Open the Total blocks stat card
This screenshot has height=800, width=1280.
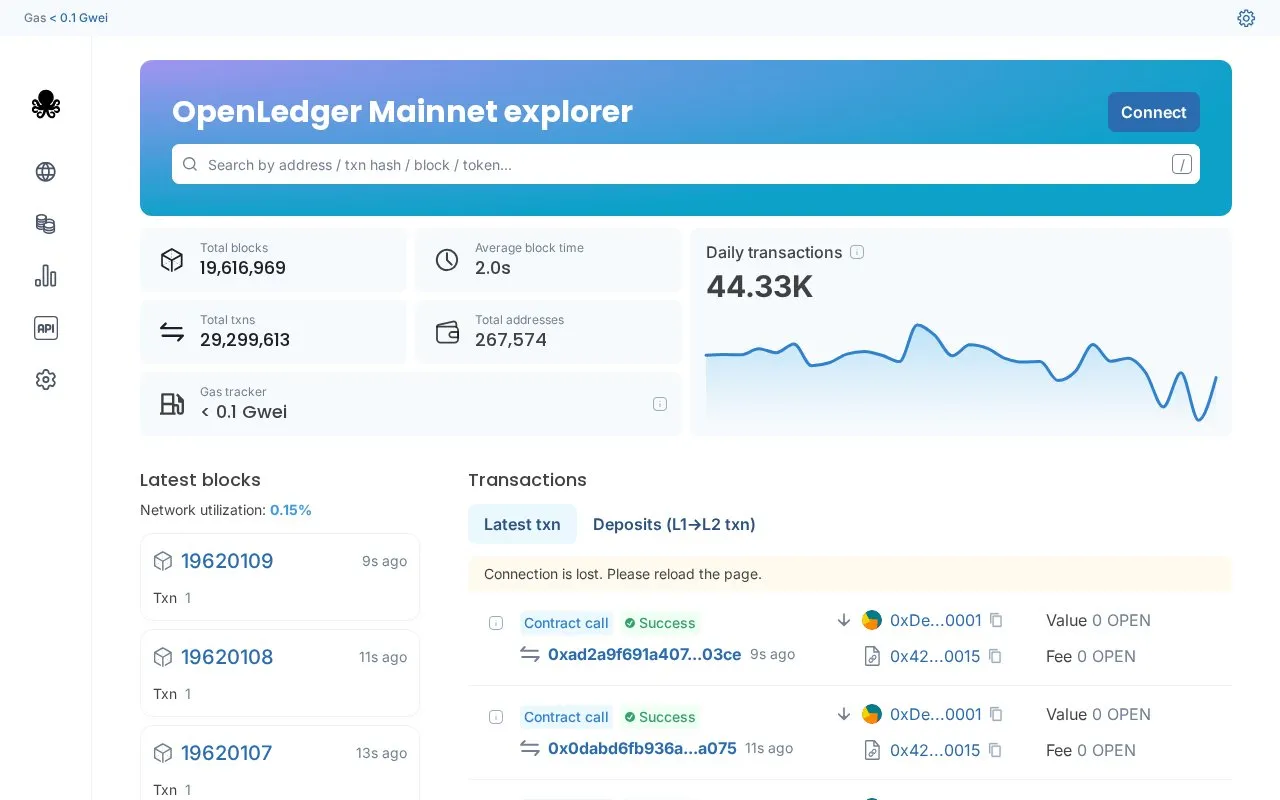click(x=273, y=260)
